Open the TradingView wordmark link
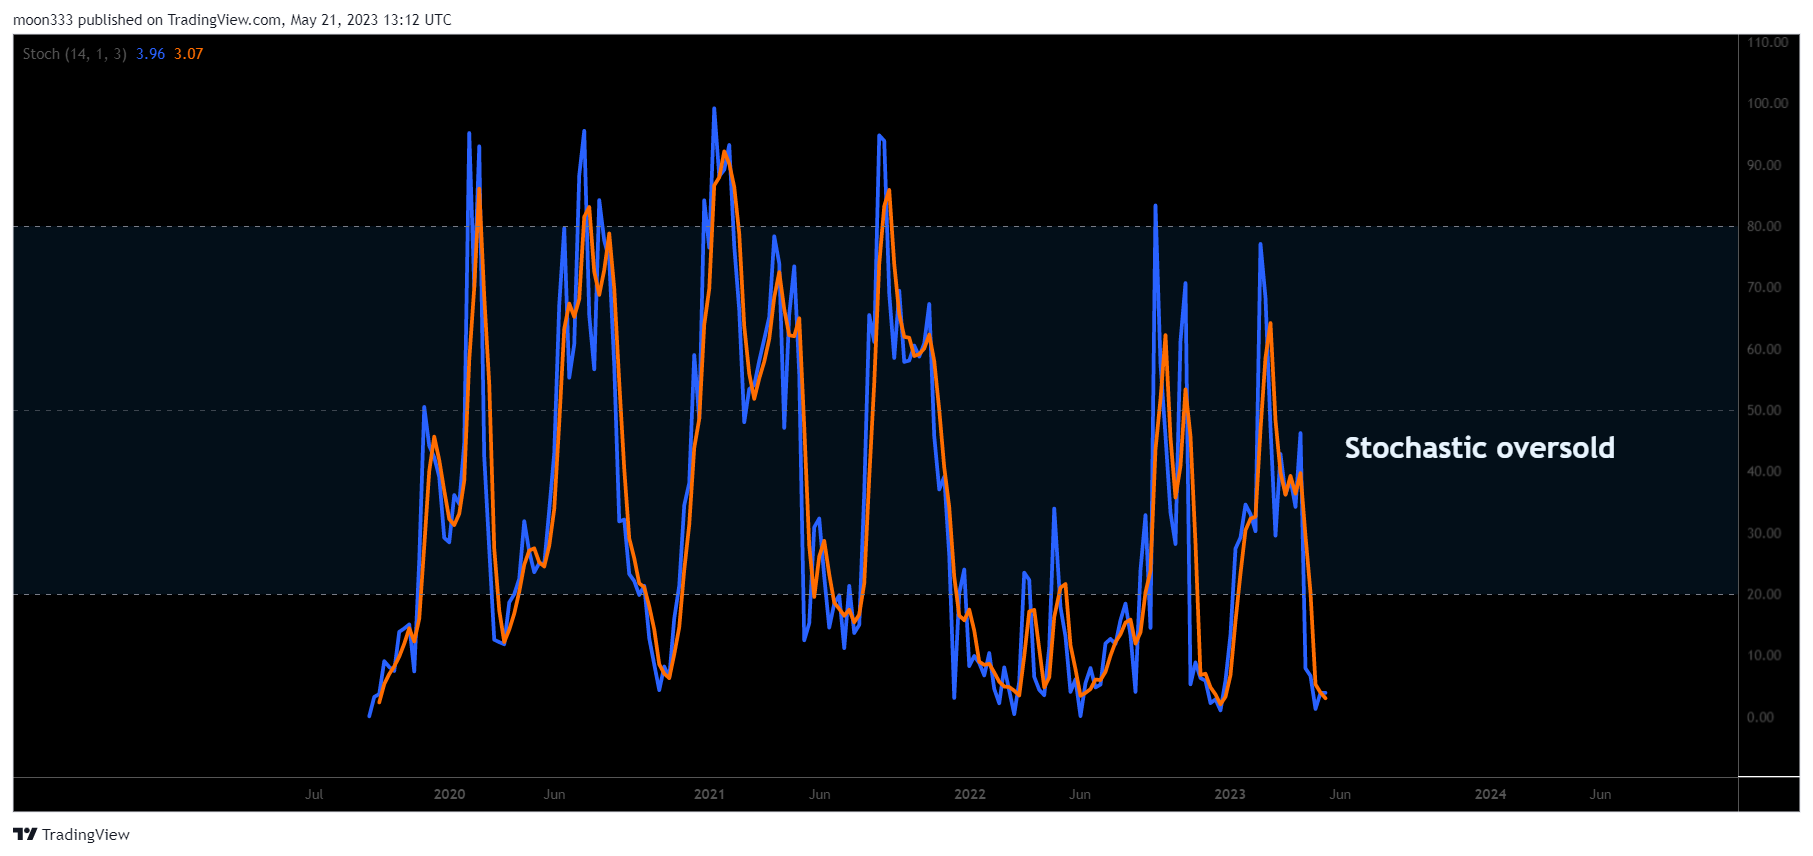The width and height of the screenshot is (1813, 856). [x=86, y=834]
